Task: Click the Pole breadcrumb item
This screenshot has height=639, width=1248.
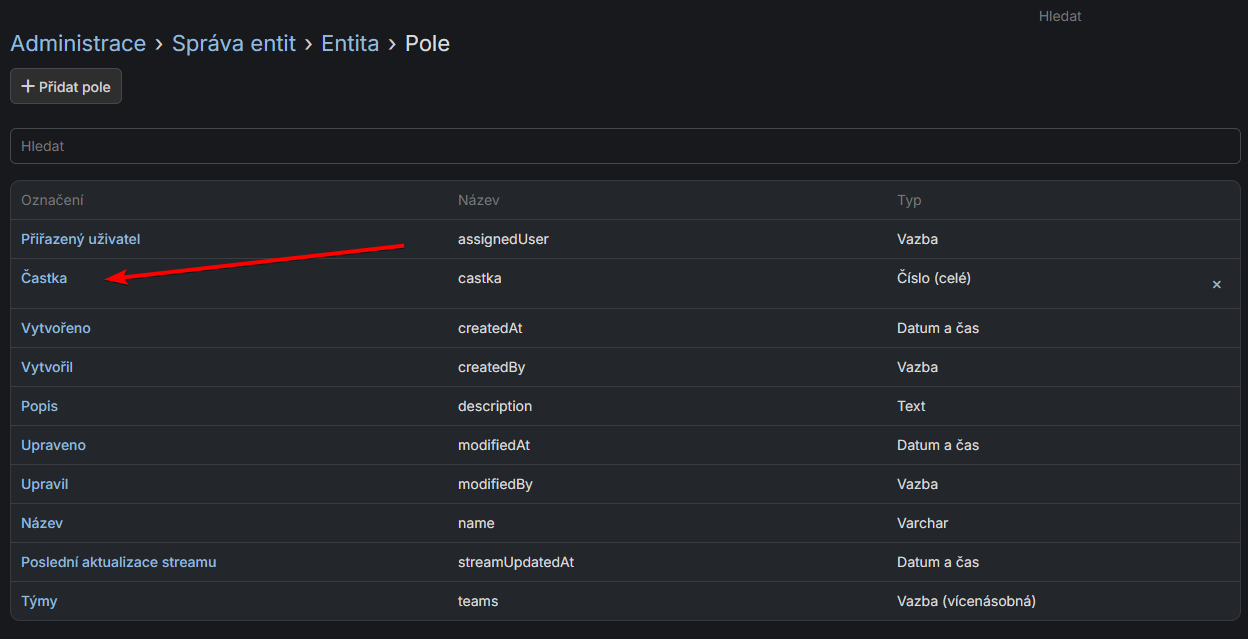Action: [x=427, y=43]
